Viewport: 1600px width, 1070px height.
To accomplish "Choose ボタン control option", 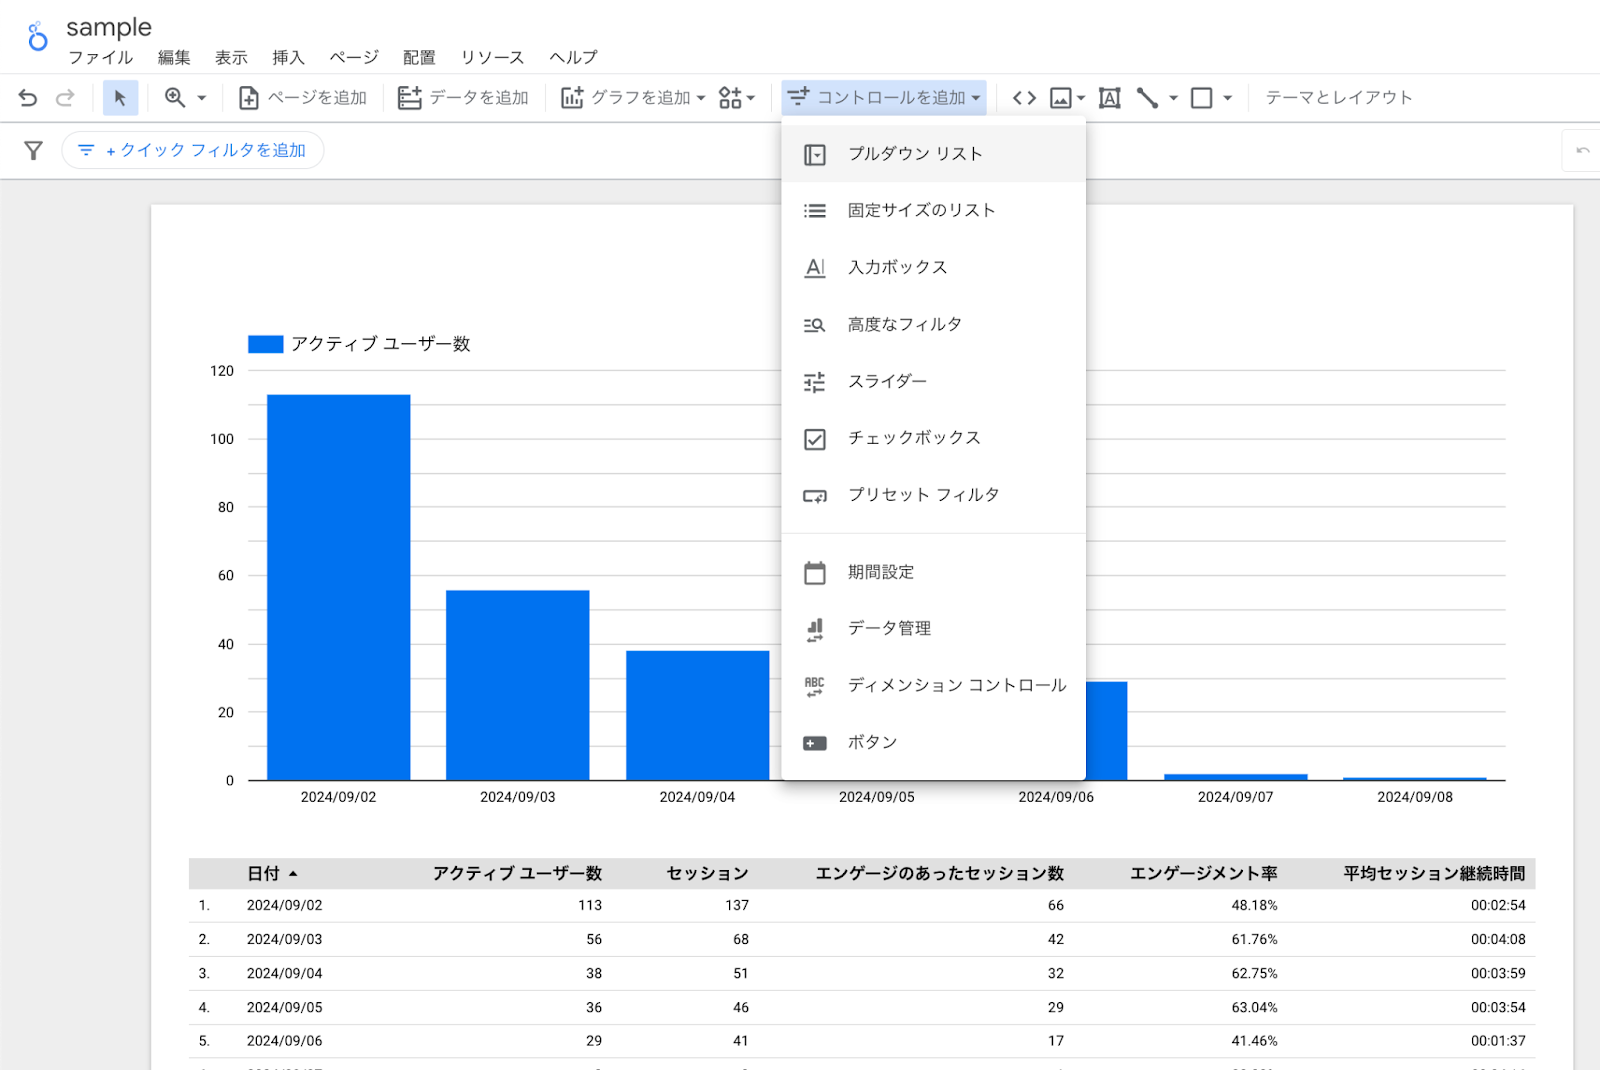I will [x=933, y=743].
